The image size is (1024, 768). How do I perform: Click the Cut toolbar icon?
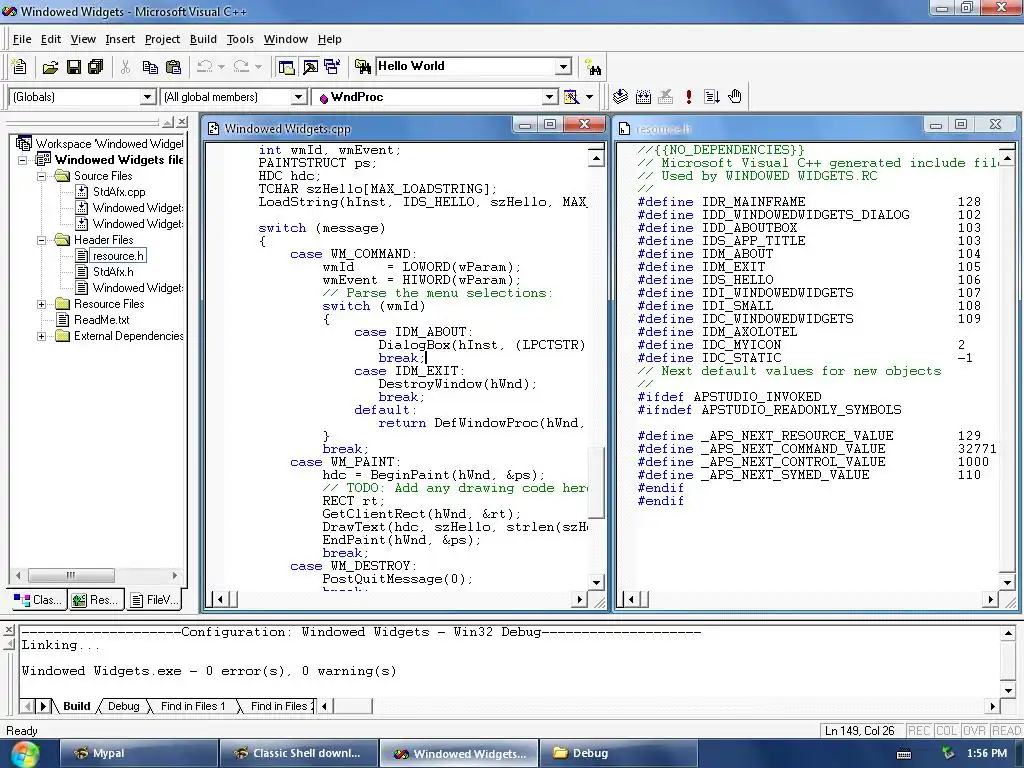tap(125, 67)
